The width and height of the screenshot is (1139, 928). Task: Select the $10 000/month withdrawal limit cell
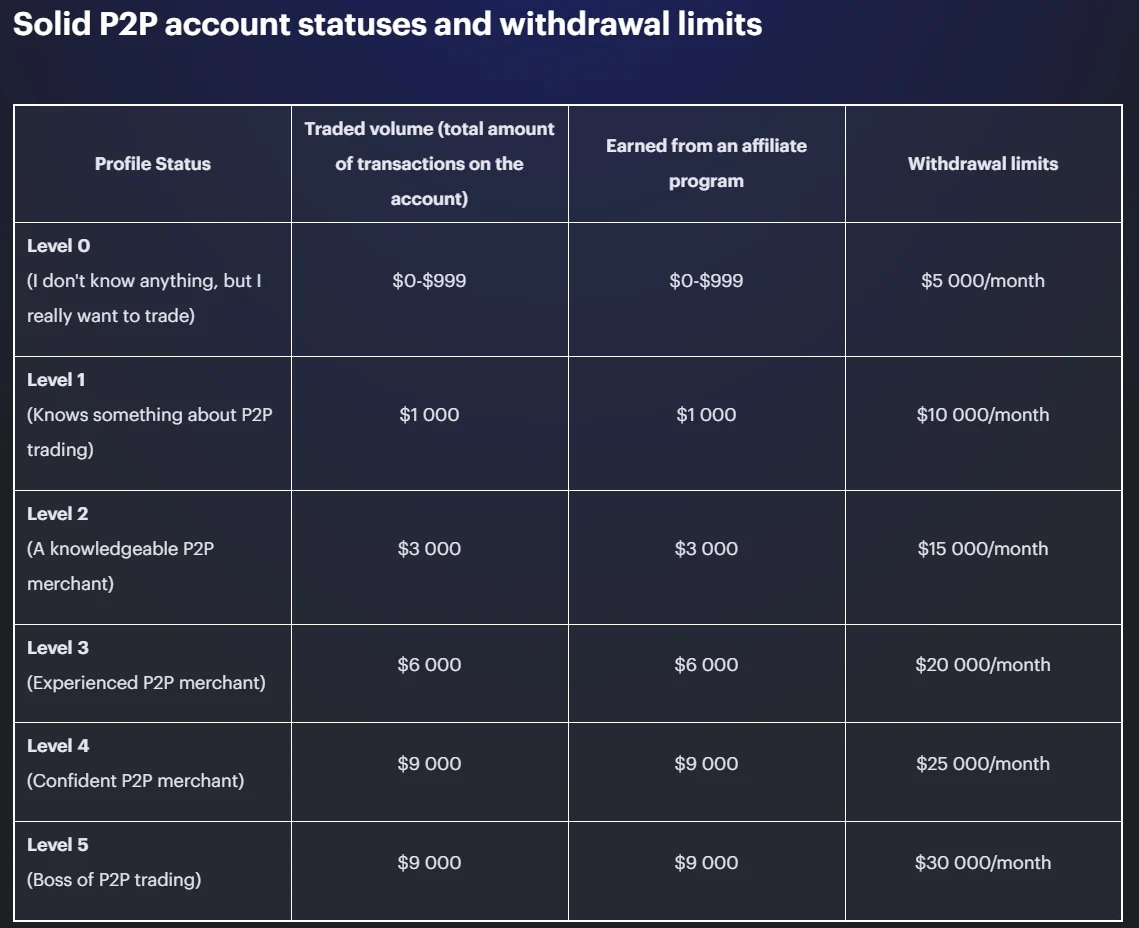(983, 415)
